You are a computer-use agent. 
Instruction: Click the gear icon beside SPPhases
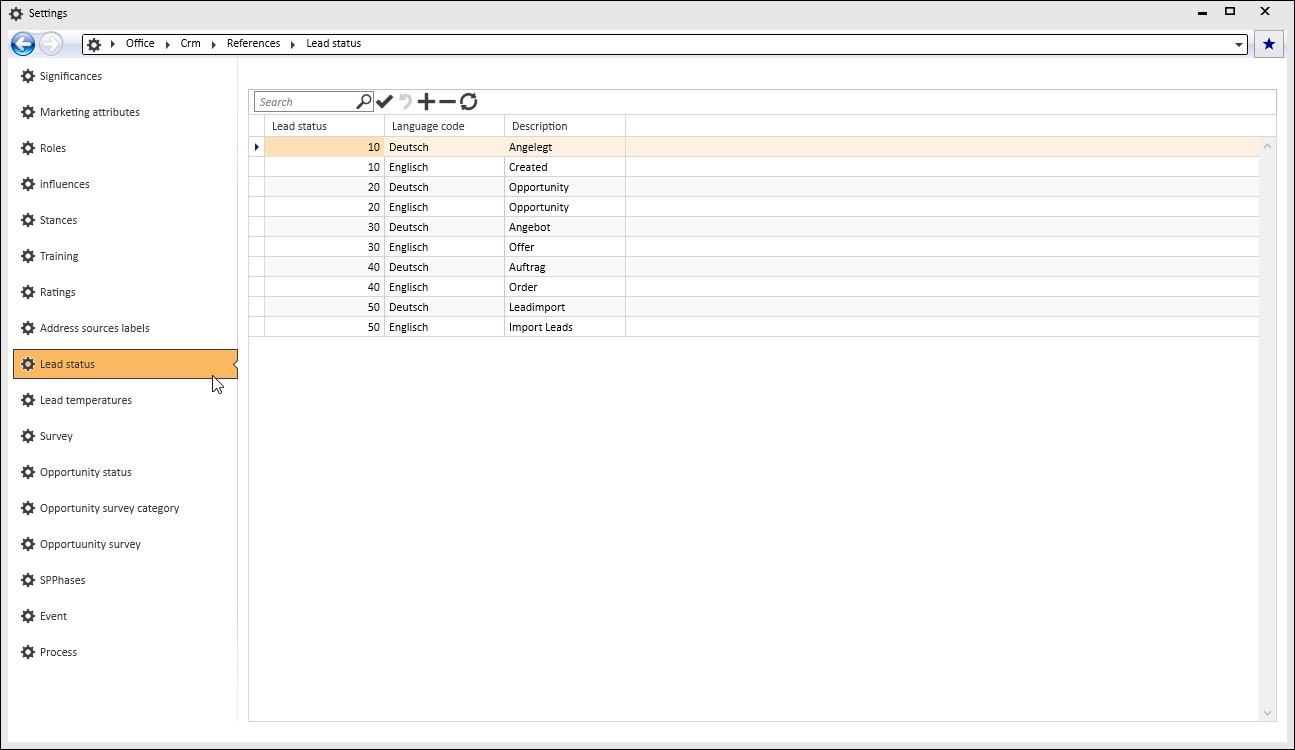pyautogui.click(x=28, y=580)
